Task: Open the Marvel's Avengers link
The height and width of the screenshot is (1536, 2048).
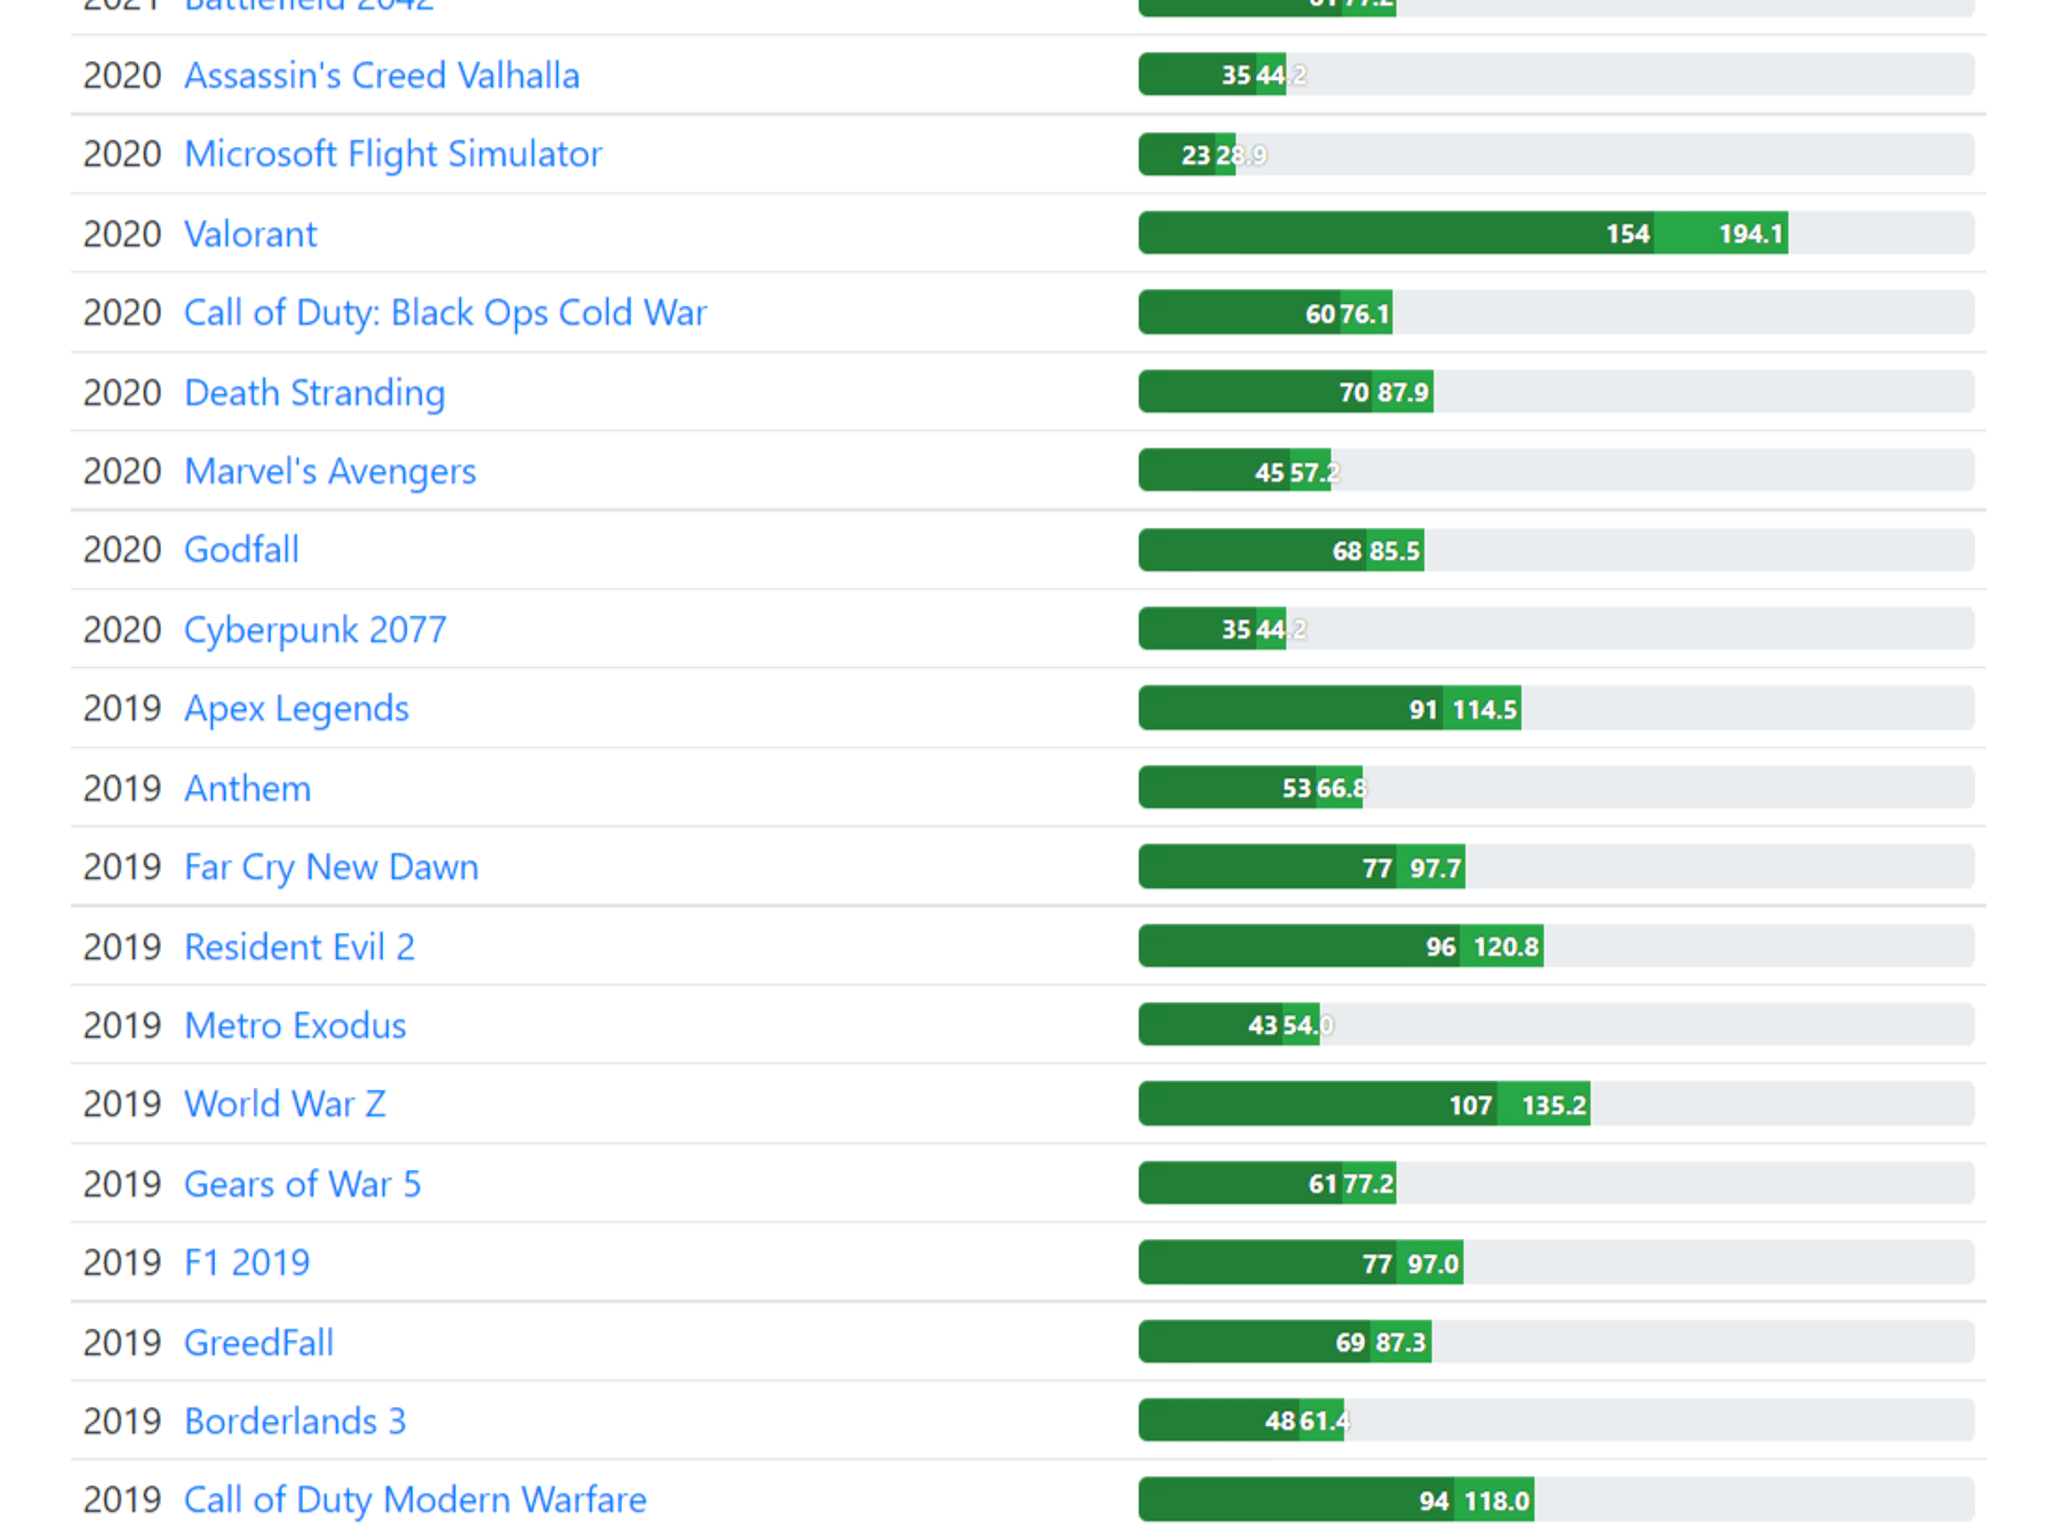Action: click(330, 471)
